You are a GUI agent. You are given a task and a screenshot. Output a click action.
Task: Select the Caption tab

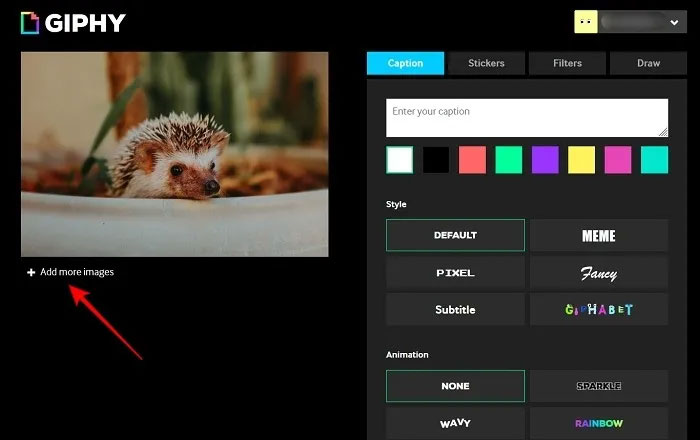(x=405, y=63)
